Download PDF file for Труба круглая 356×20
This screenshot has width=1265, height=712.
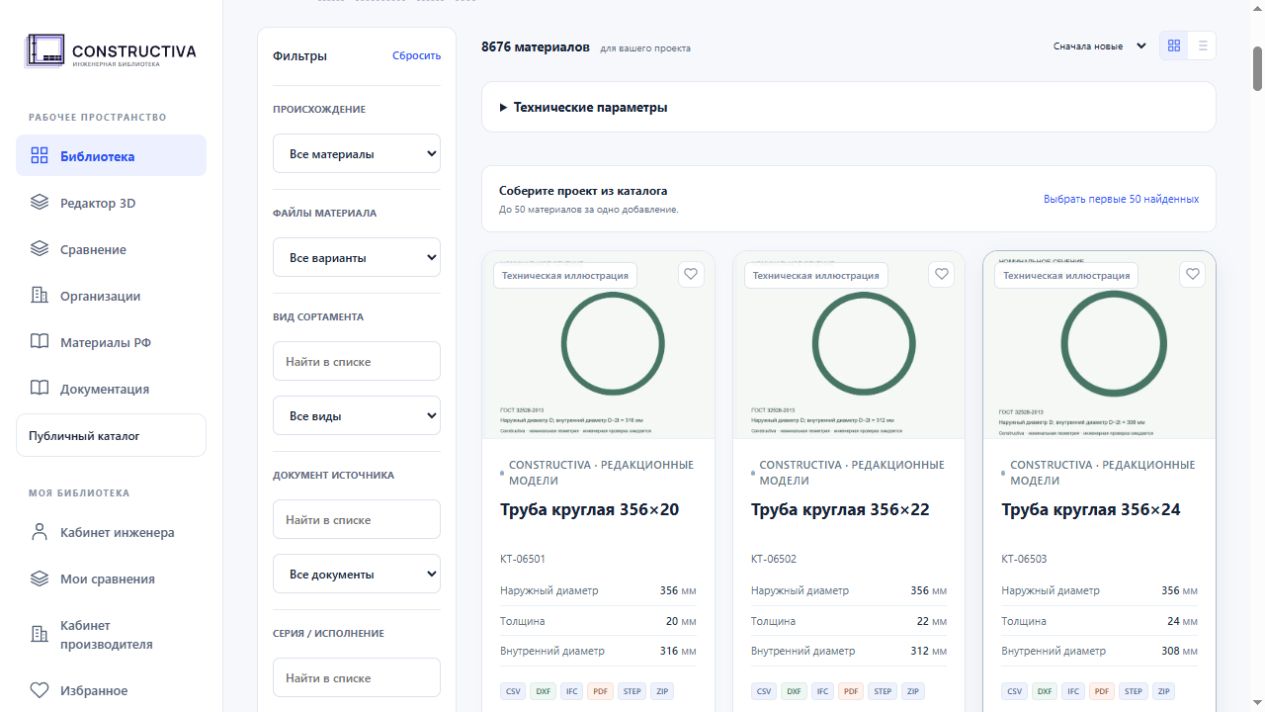pos(600,691)
